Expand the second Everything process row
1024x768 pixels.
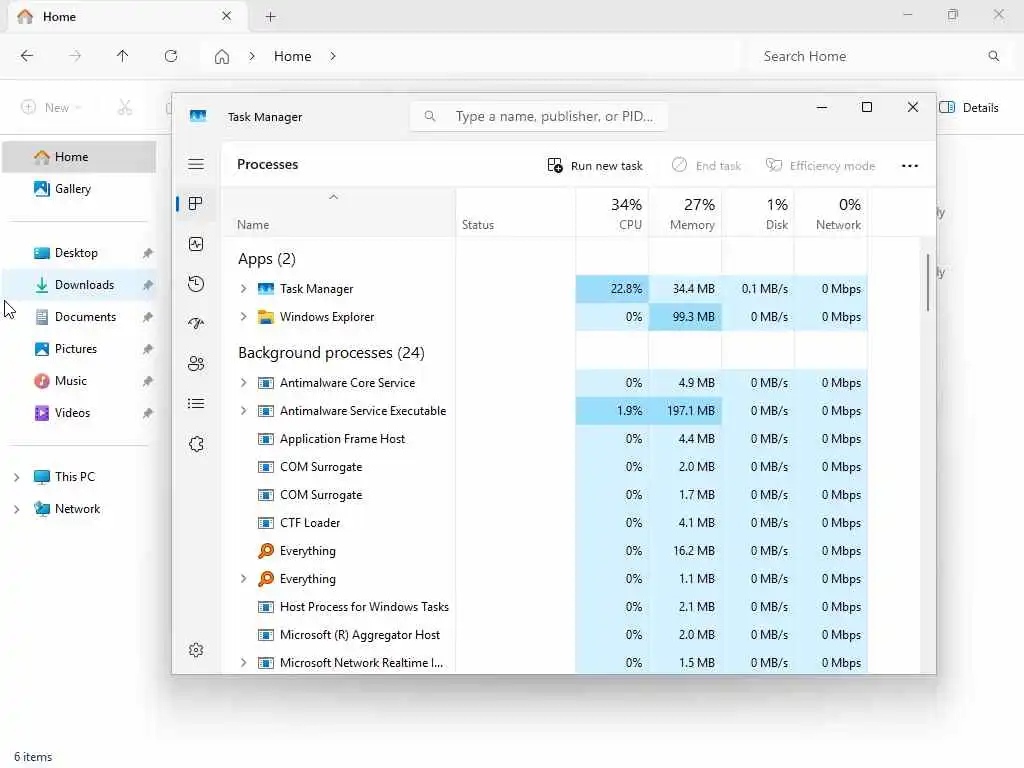click(x=244, y=579)
